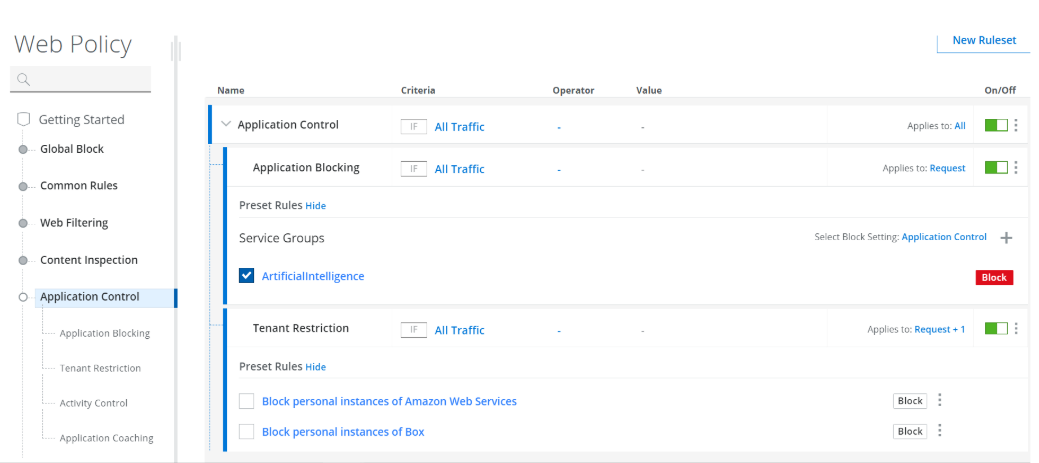The image size is (1039, 463).
Task: Click the policy search input field
Action: [80, 79]
